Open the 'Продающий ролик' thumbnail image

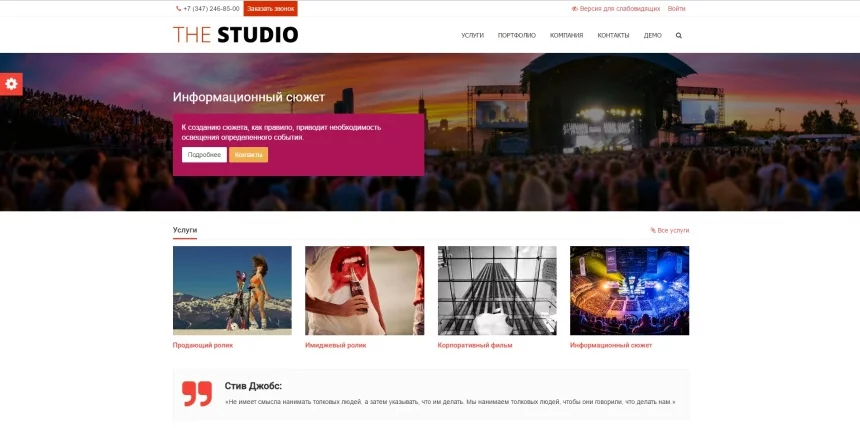[232, 290]
